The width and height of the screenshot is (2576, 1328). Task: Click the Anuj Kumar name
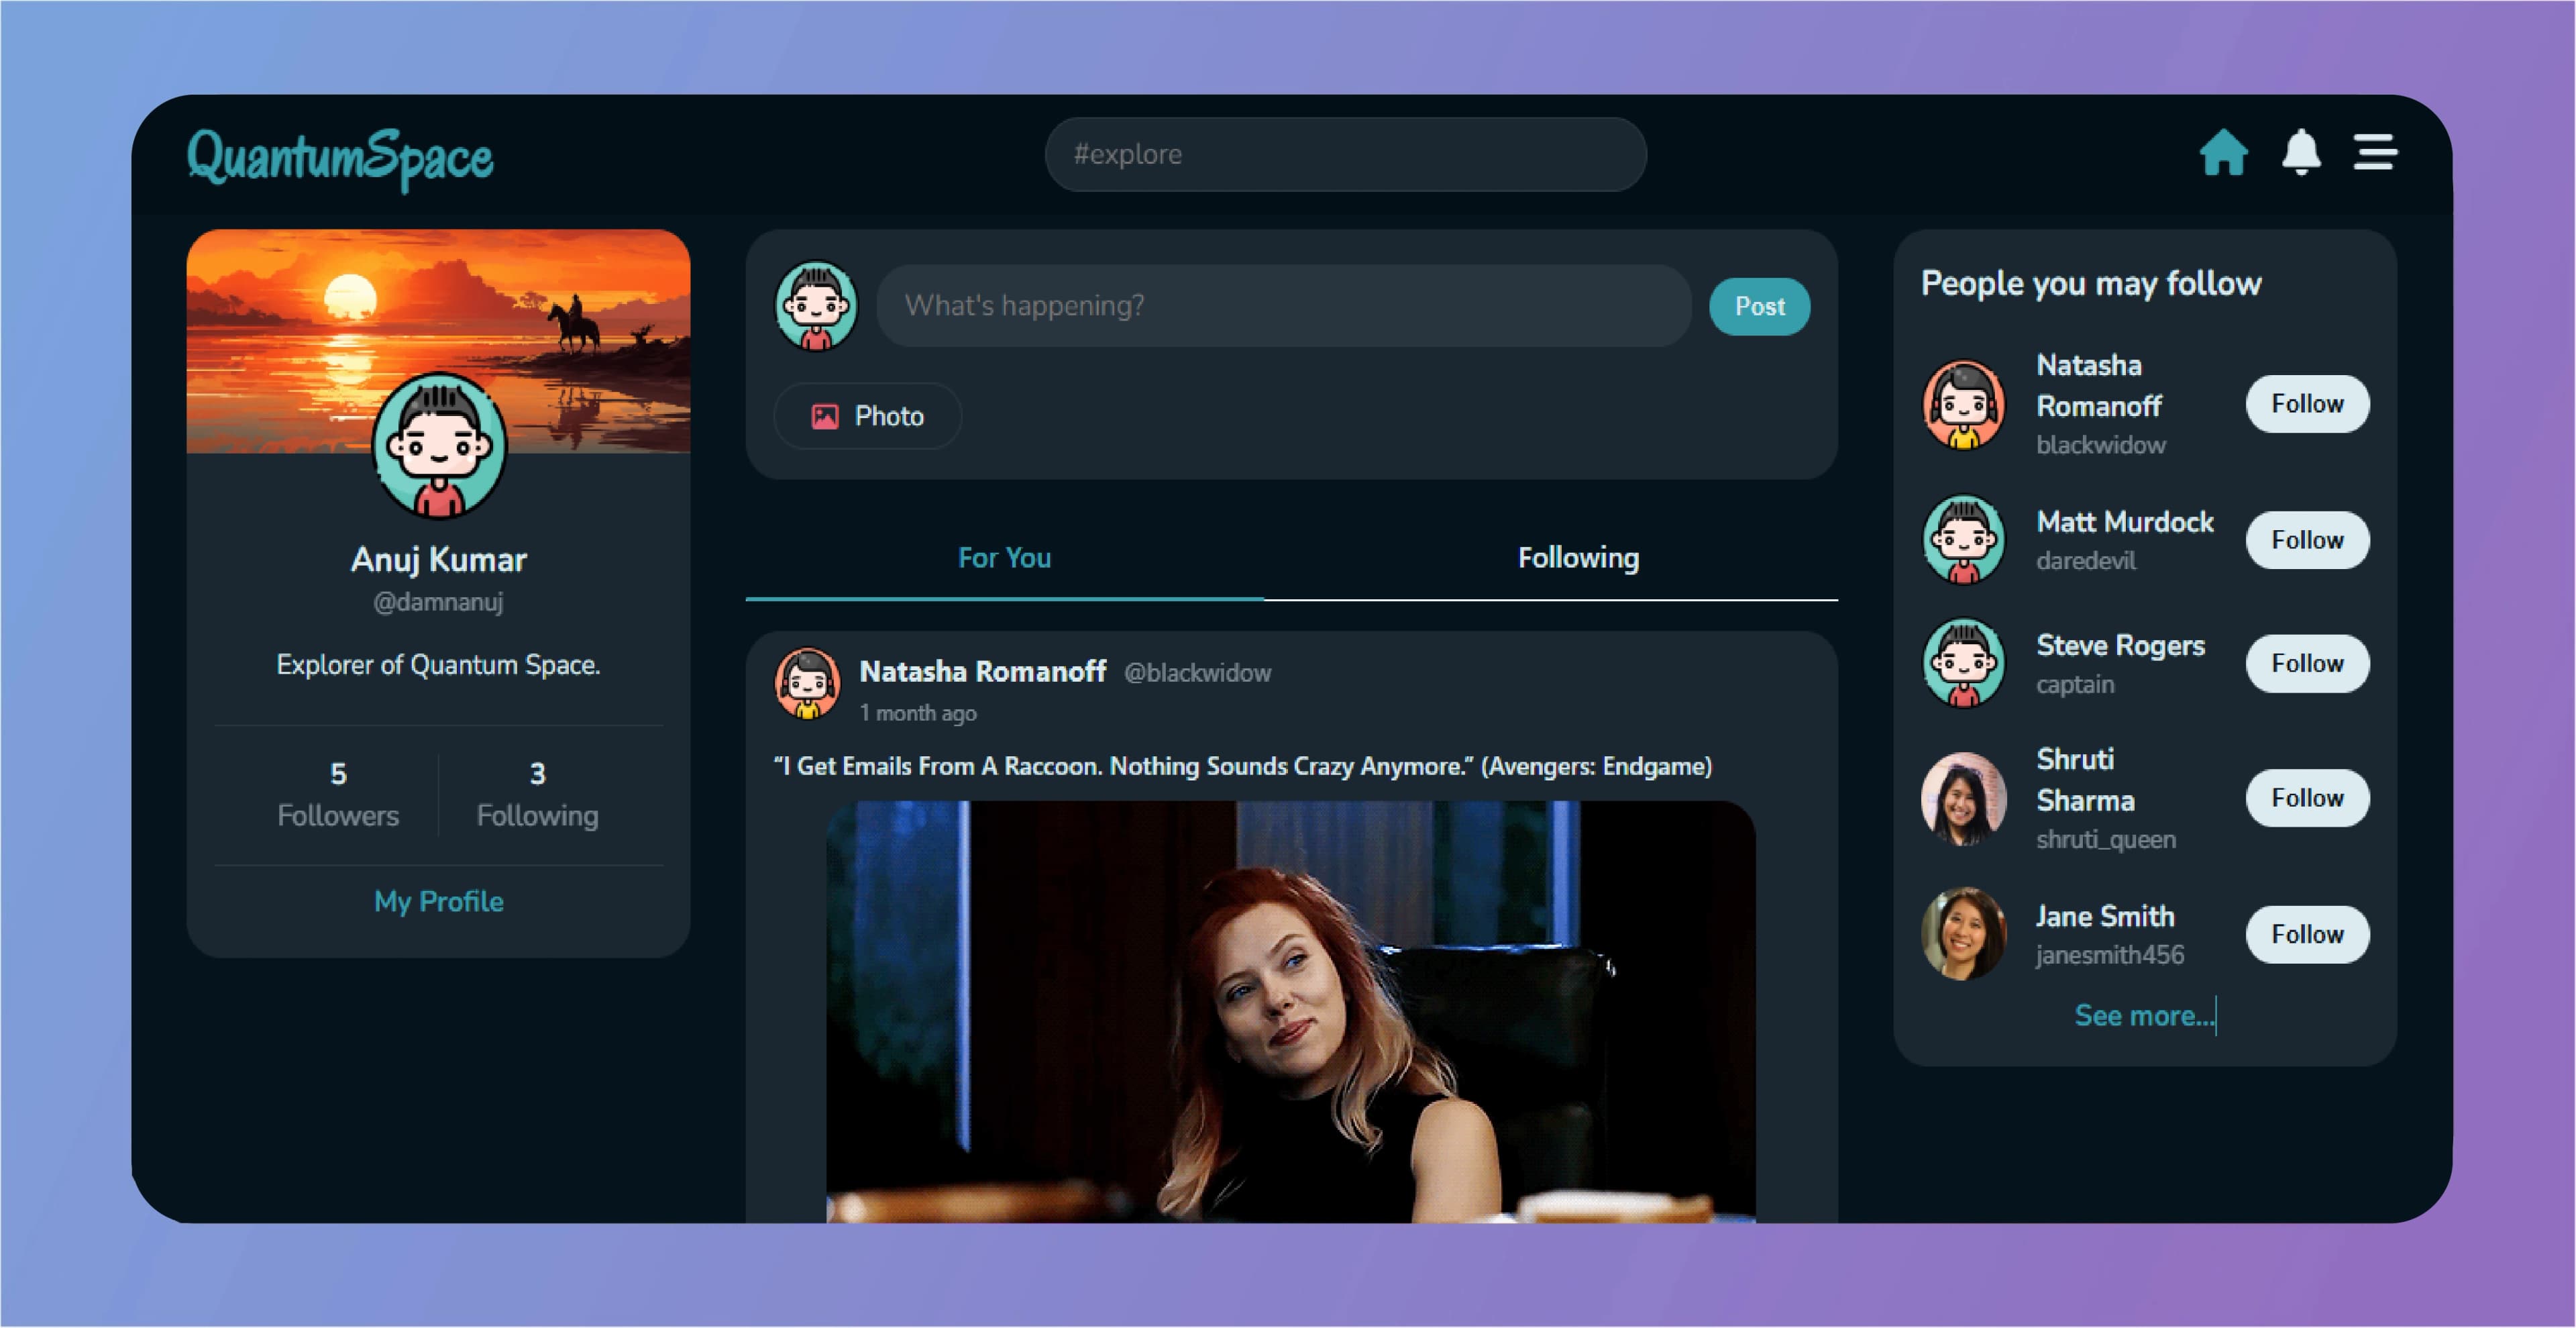pyautogui.click(x=439, y=560)
